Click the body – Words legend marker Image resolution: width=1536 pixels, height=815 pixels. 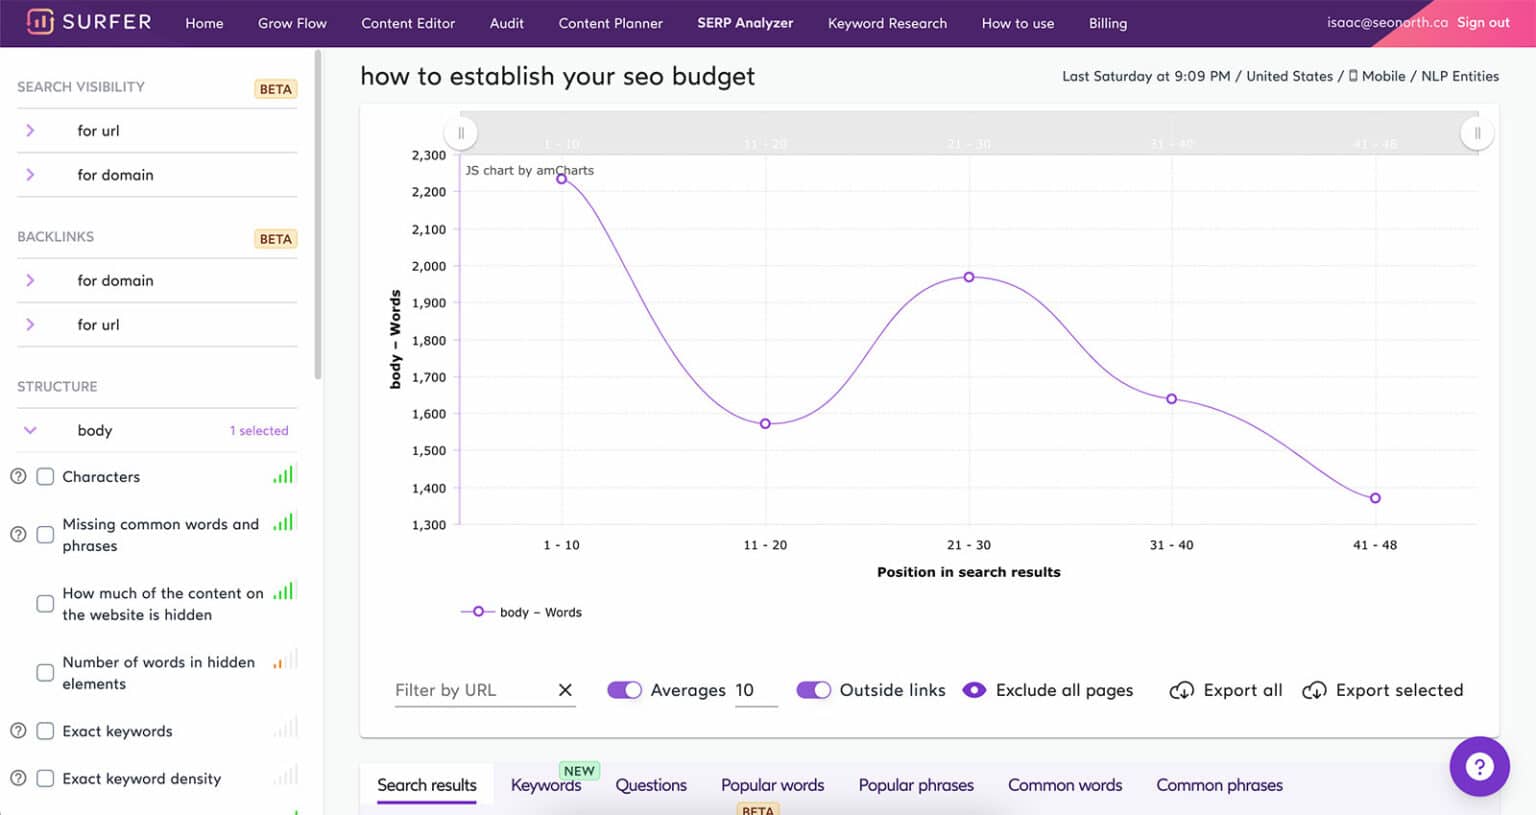(x=478, y=612)
